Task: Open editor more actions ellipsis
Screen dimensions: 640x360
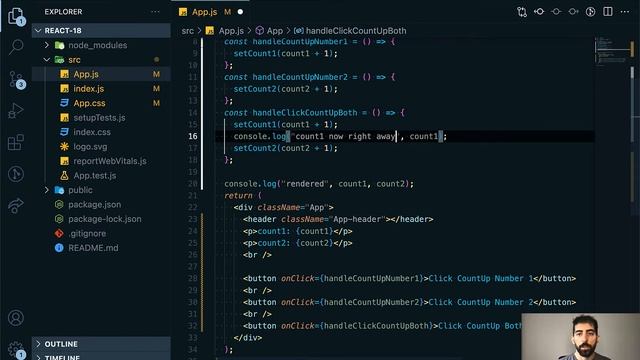Action: pyautogui.click(x=625, y=12)
